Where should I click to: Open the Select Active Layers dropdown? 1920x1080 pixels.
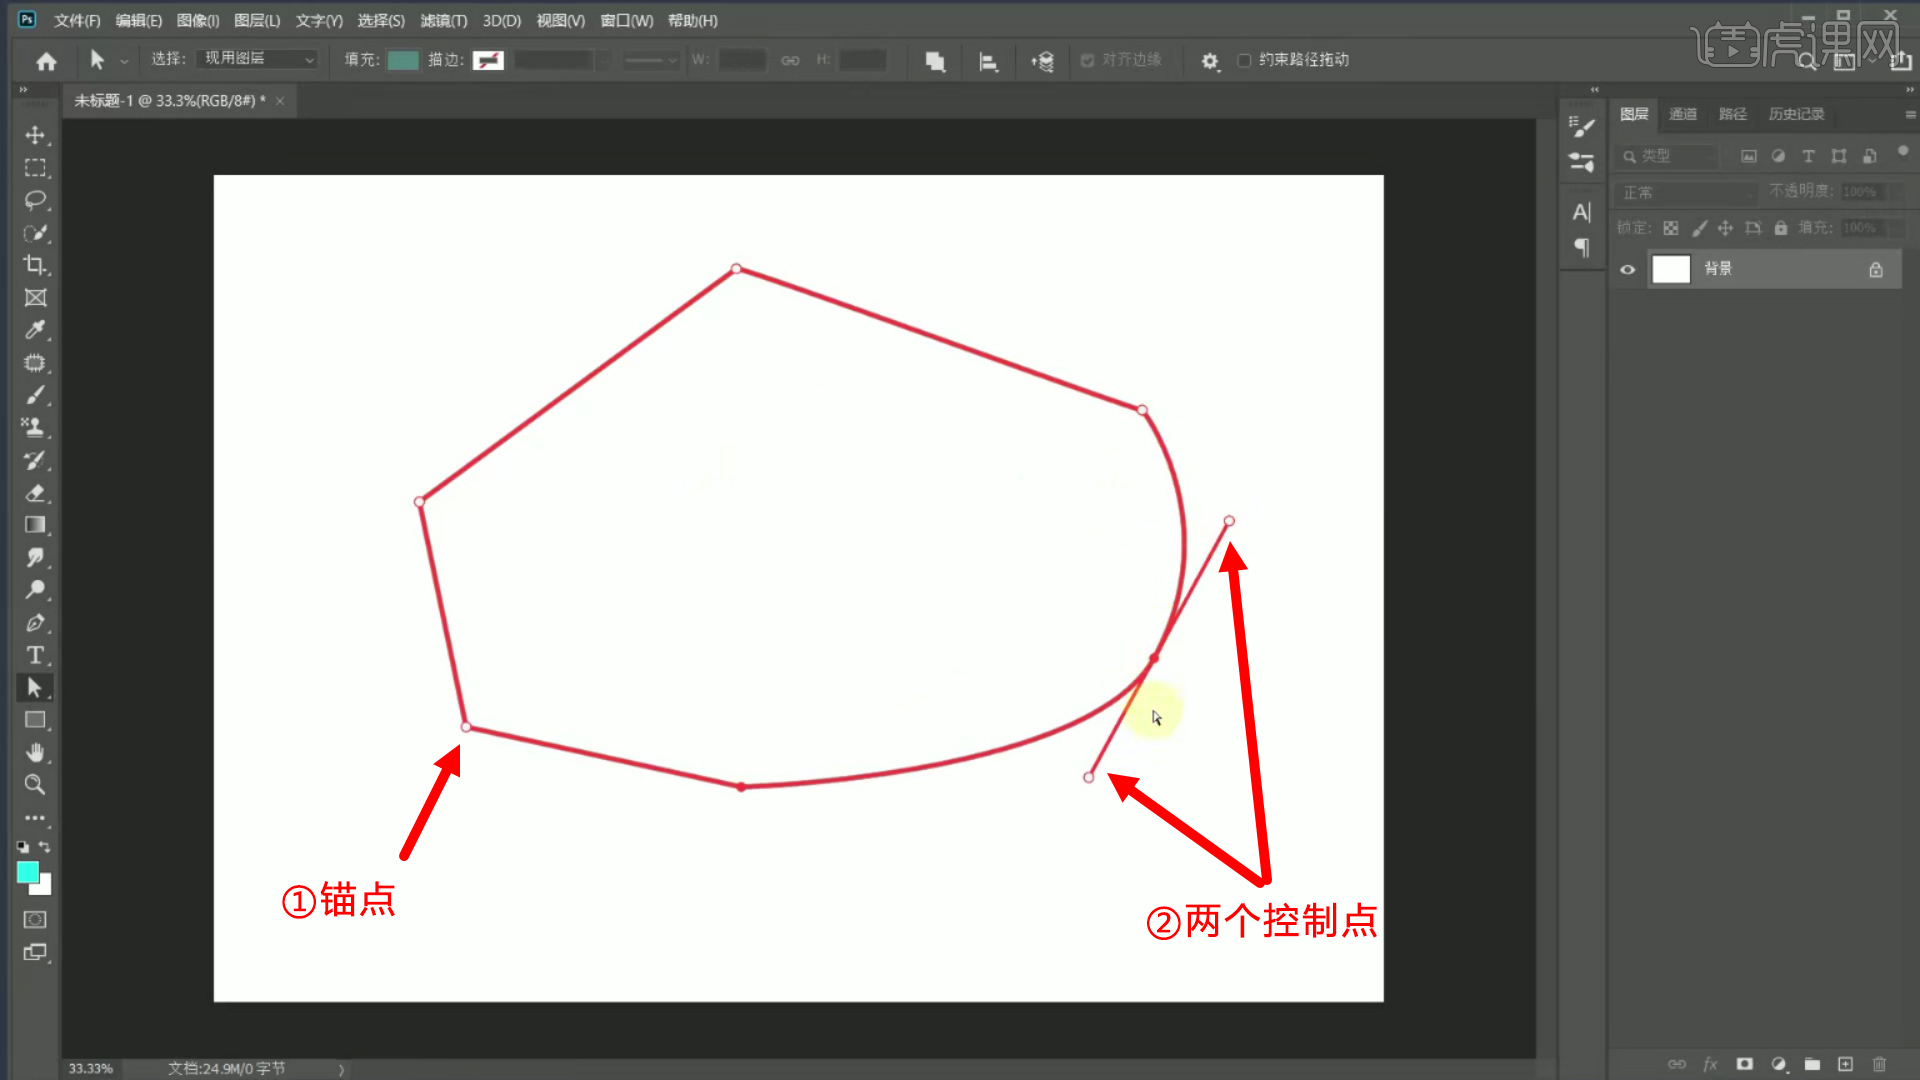click(257, 59)
